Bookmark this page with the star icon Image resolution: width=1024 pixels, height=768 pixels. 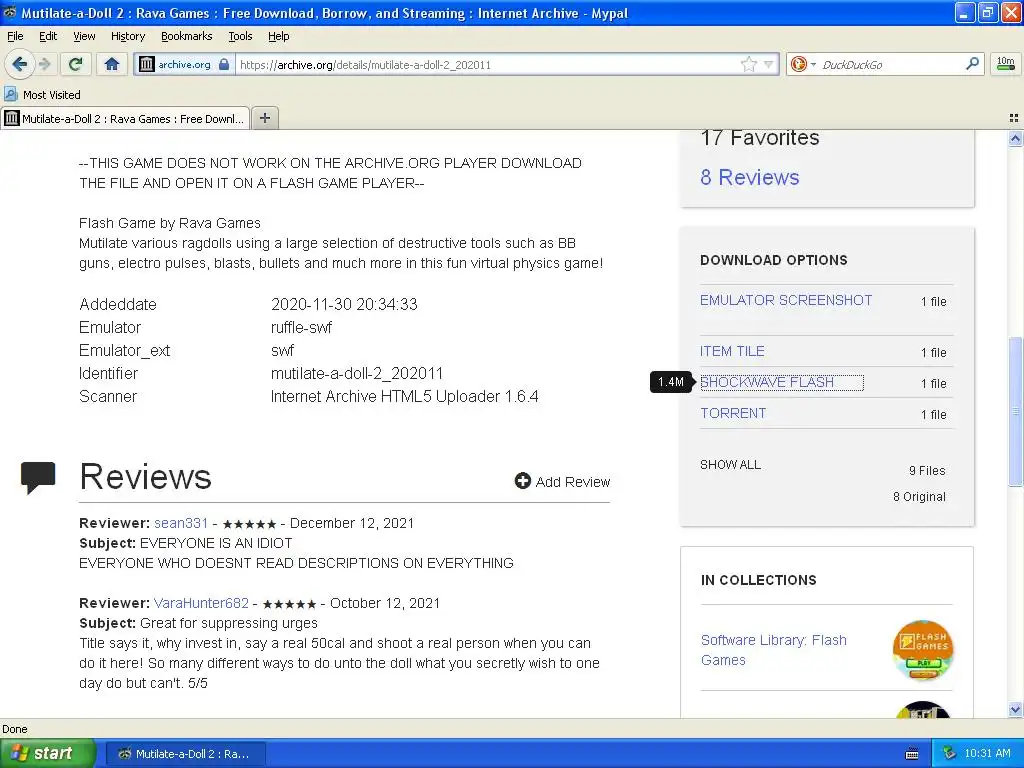tap(748, 64)
